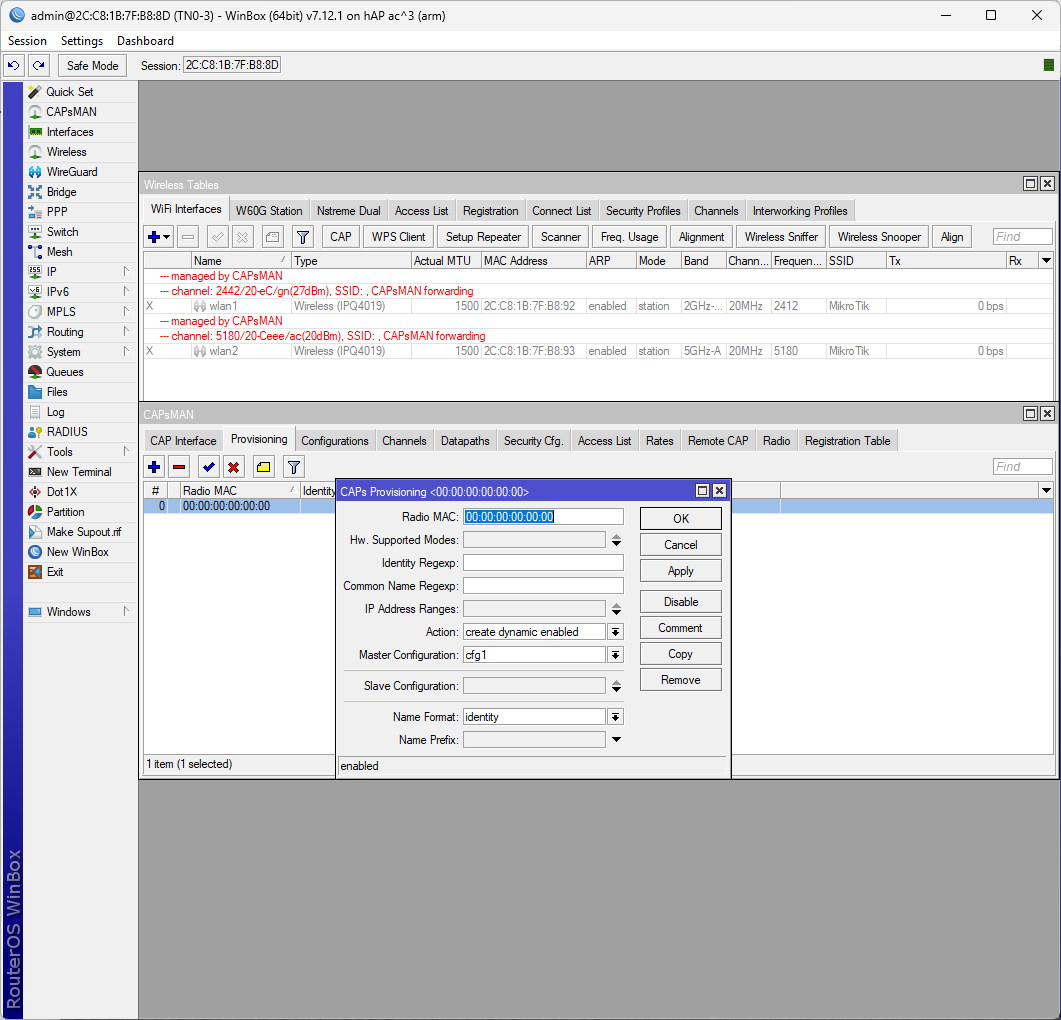
Task: Click the undo arrow in the top toolbar
Action: pos(13,65)
